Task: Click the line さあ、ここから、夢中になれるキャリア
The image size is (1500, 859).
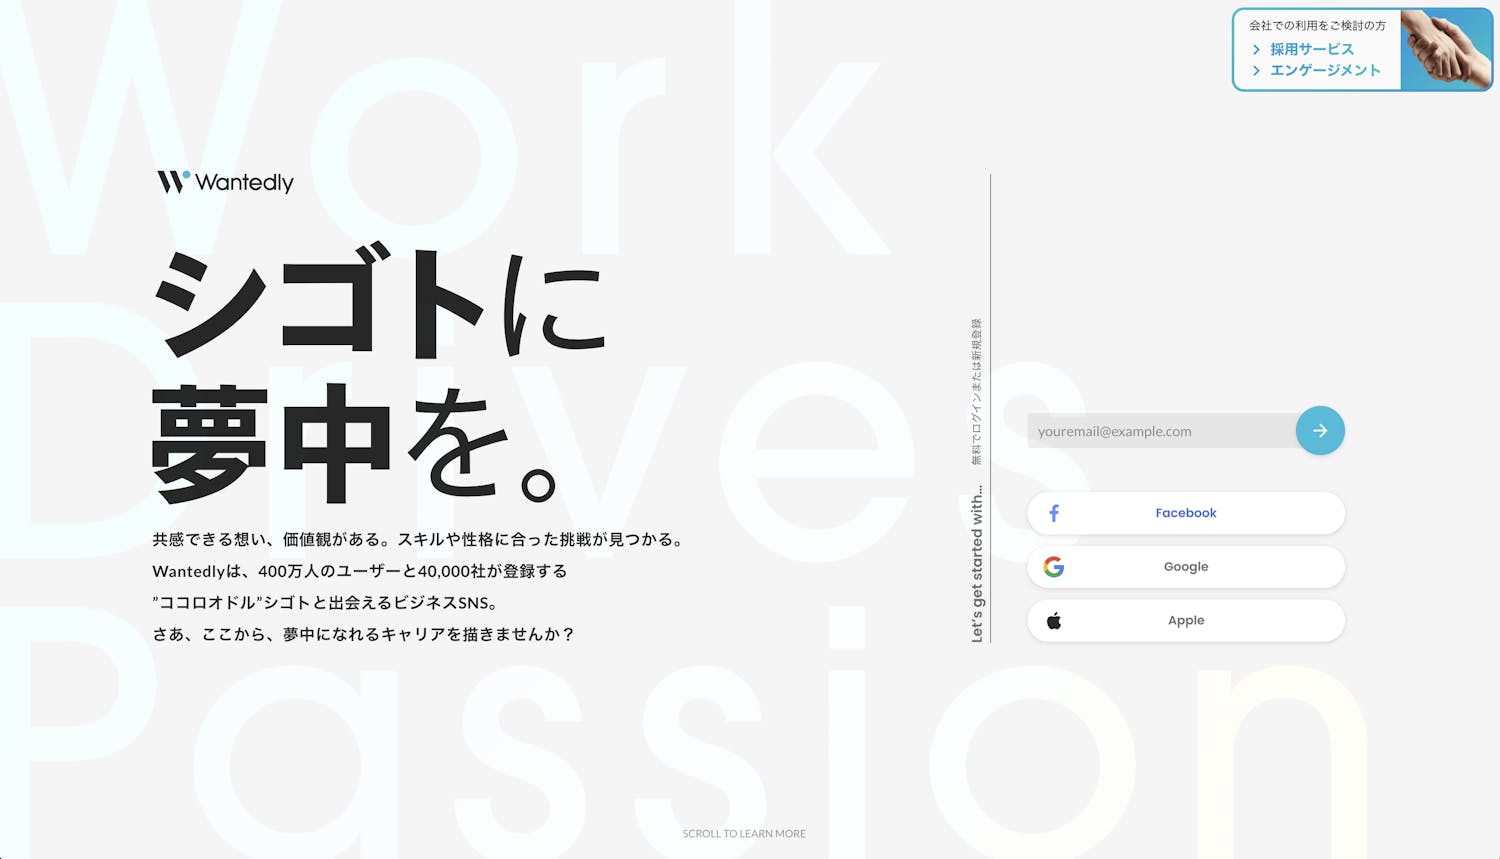Action: click(364, 634)
